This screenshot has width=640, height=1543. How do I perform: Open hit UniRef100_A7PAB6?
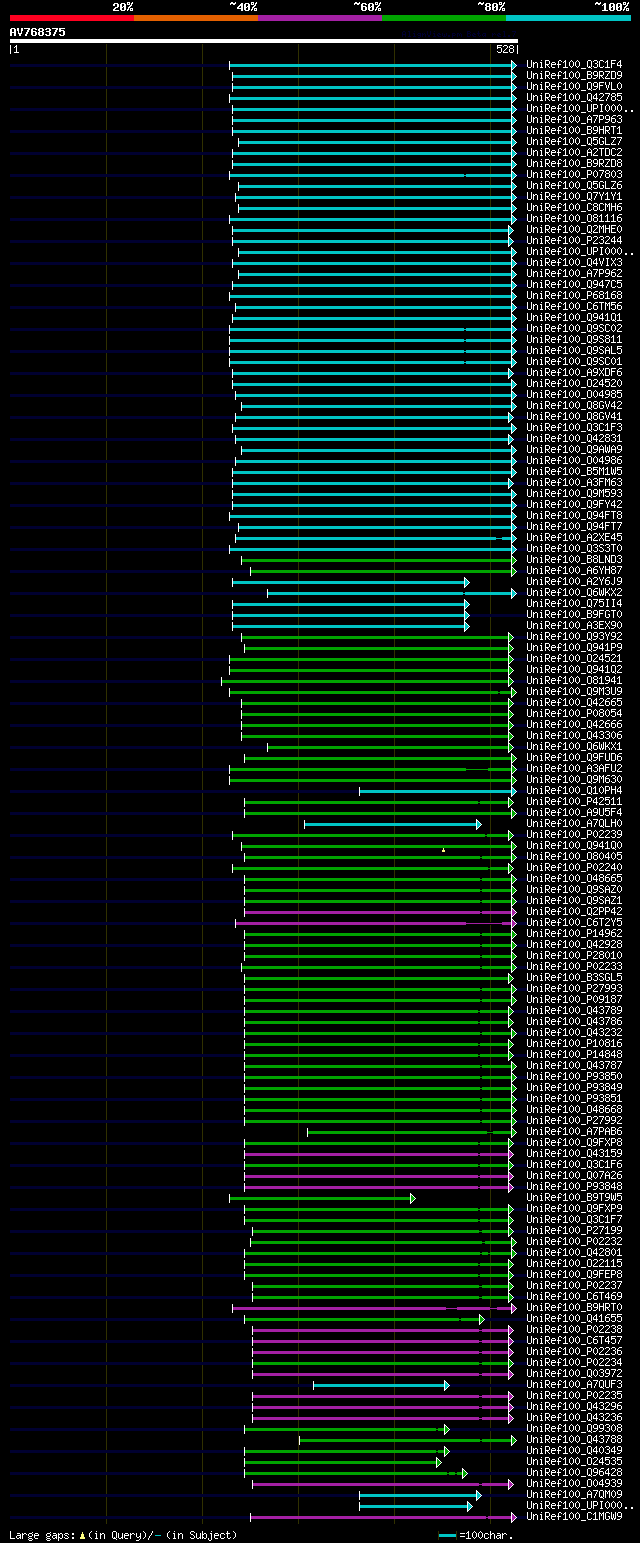point(574,1131)
